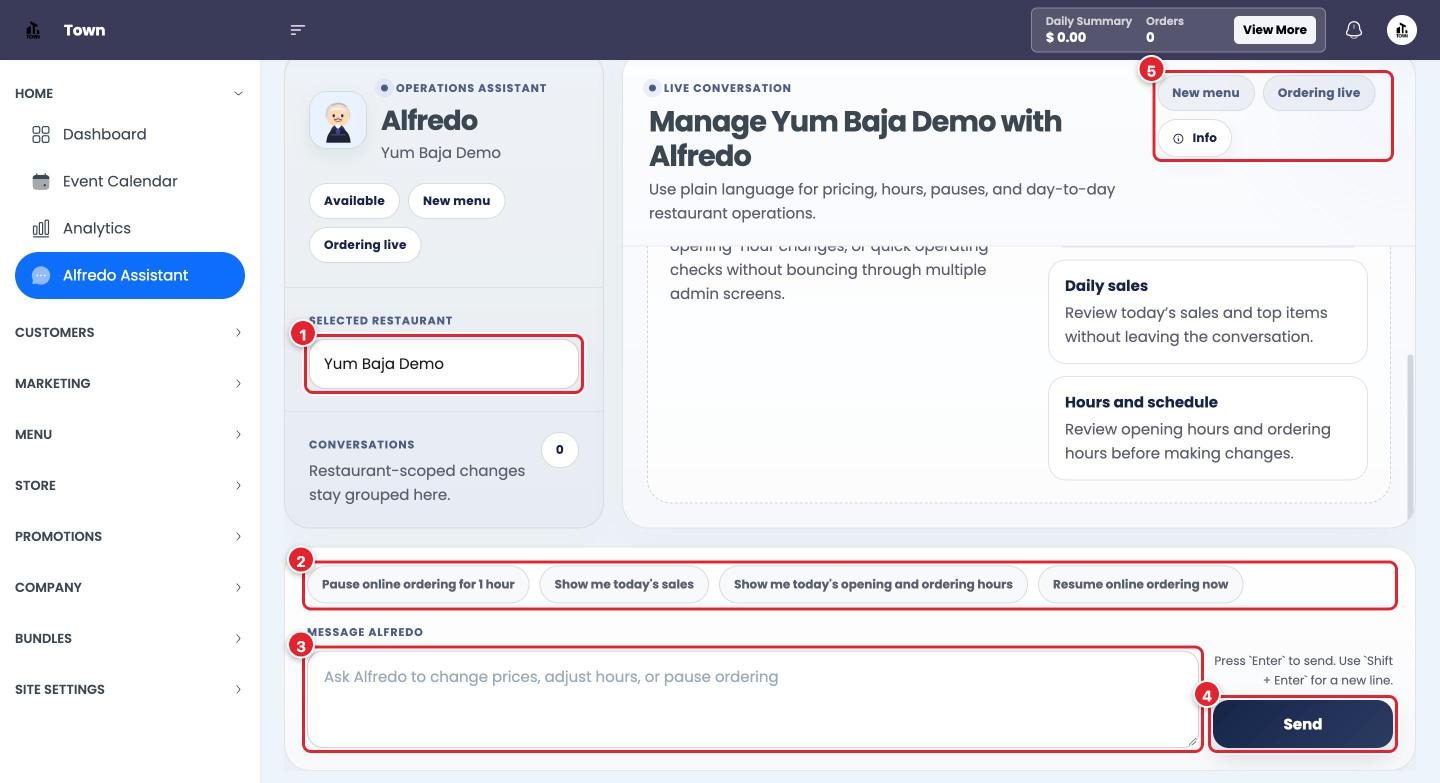Expand the BUNDLES section
This screenshot has width=1440, height=783.
pyautogui.click(x=130, y=638)
